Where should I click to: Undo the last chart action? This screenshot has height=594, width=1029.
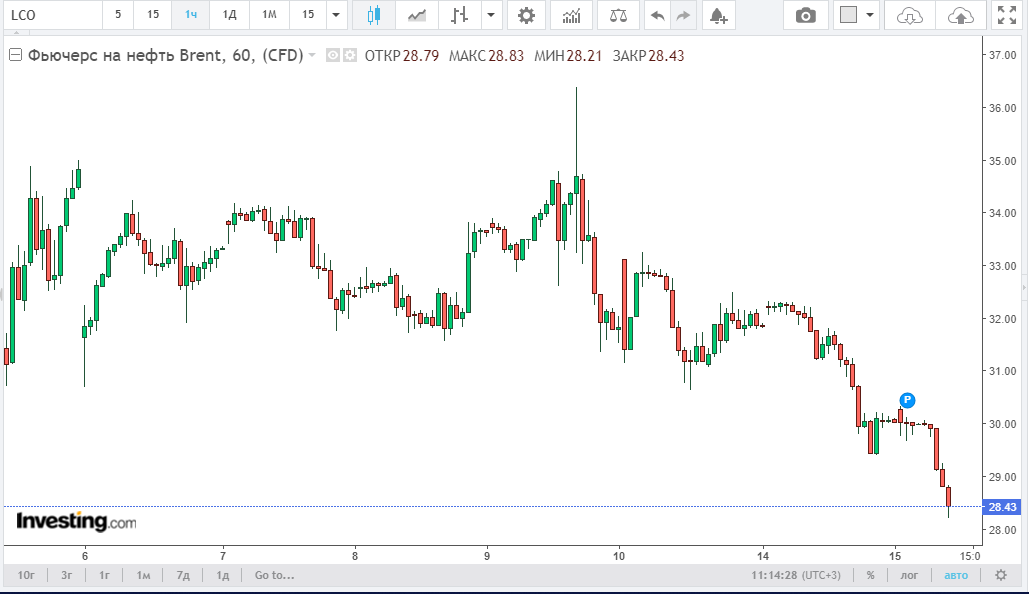pyautogui.click(x=657, y=15)
